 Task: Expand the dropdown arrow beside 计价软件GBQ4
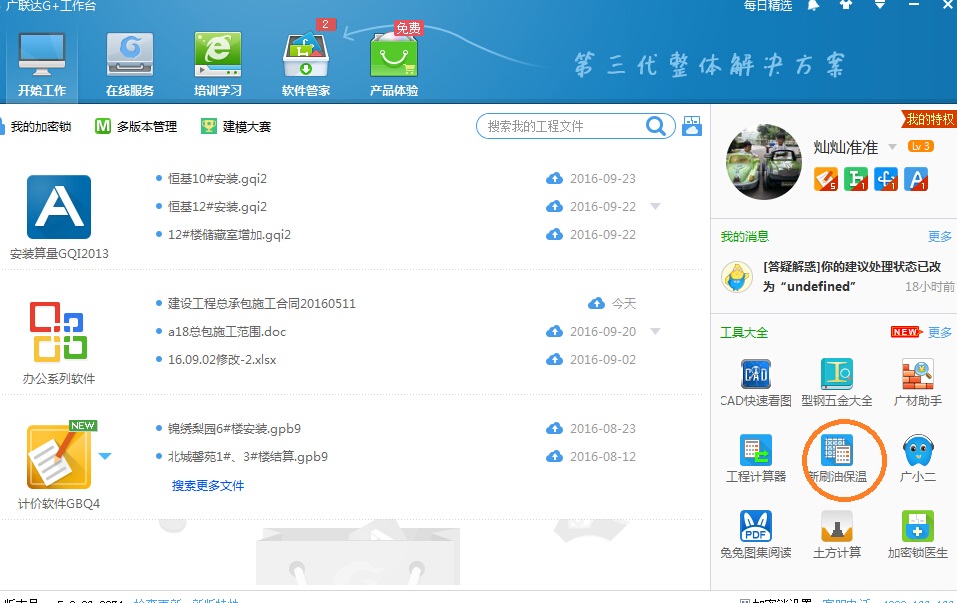coord(105,456)
